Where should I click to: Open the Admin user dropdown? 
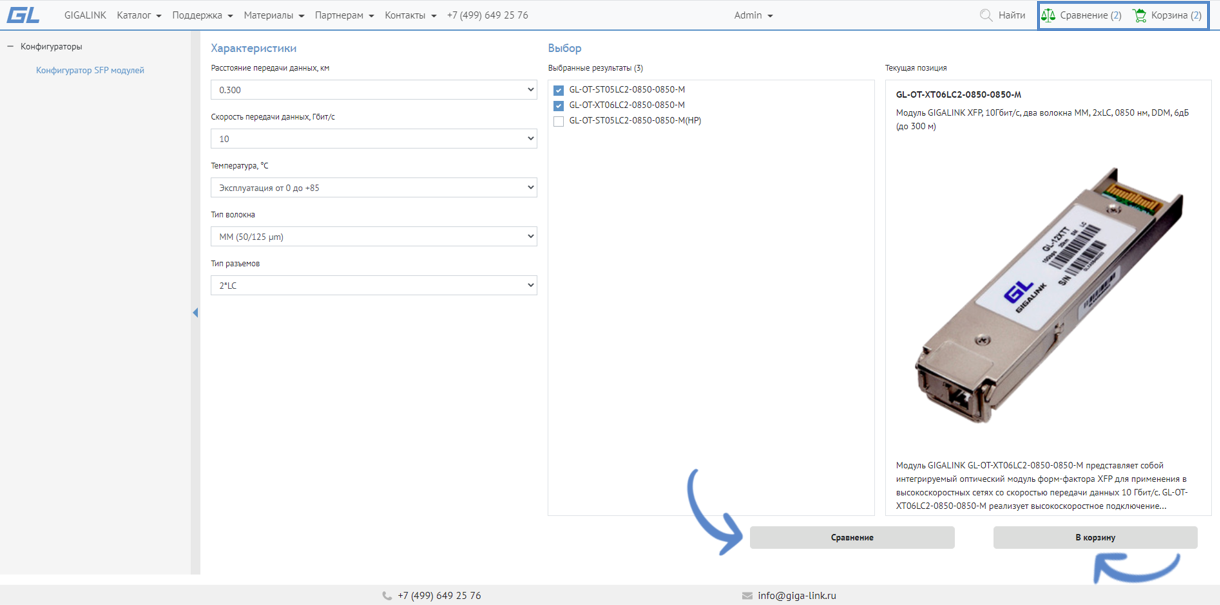753,15
